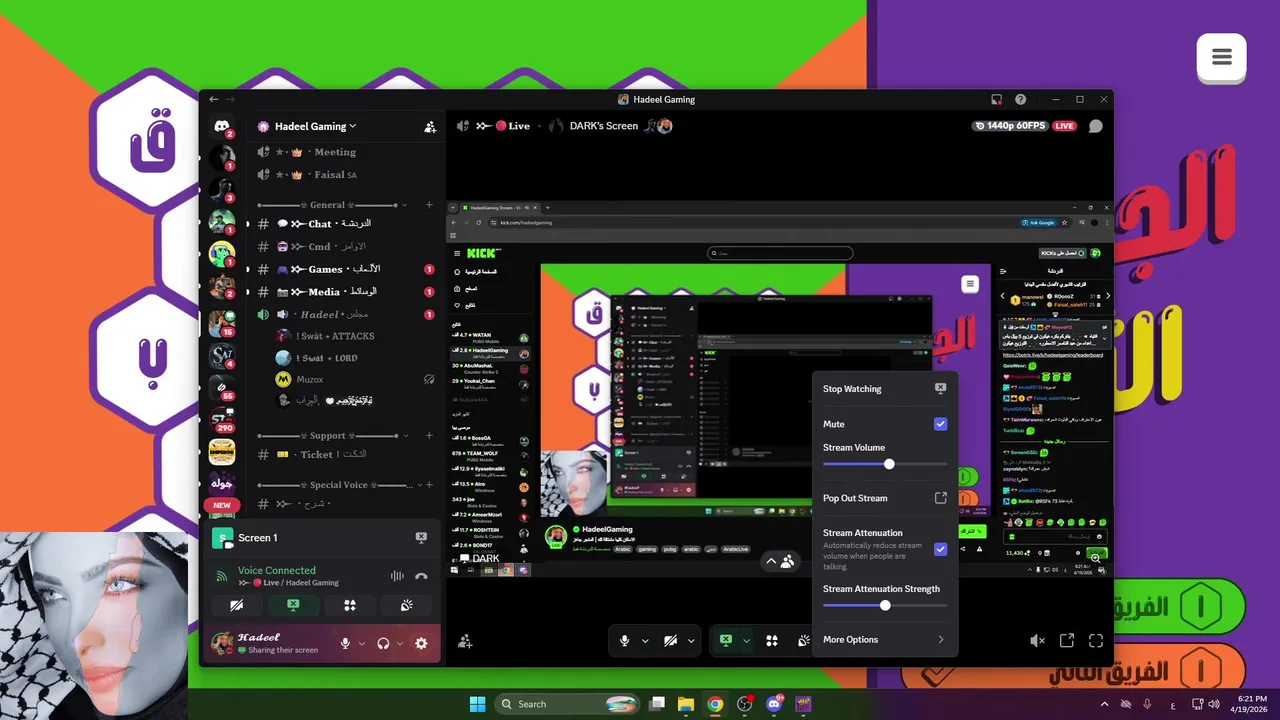Open microphone dropdown in stream control bar

(x=645, y=641)
